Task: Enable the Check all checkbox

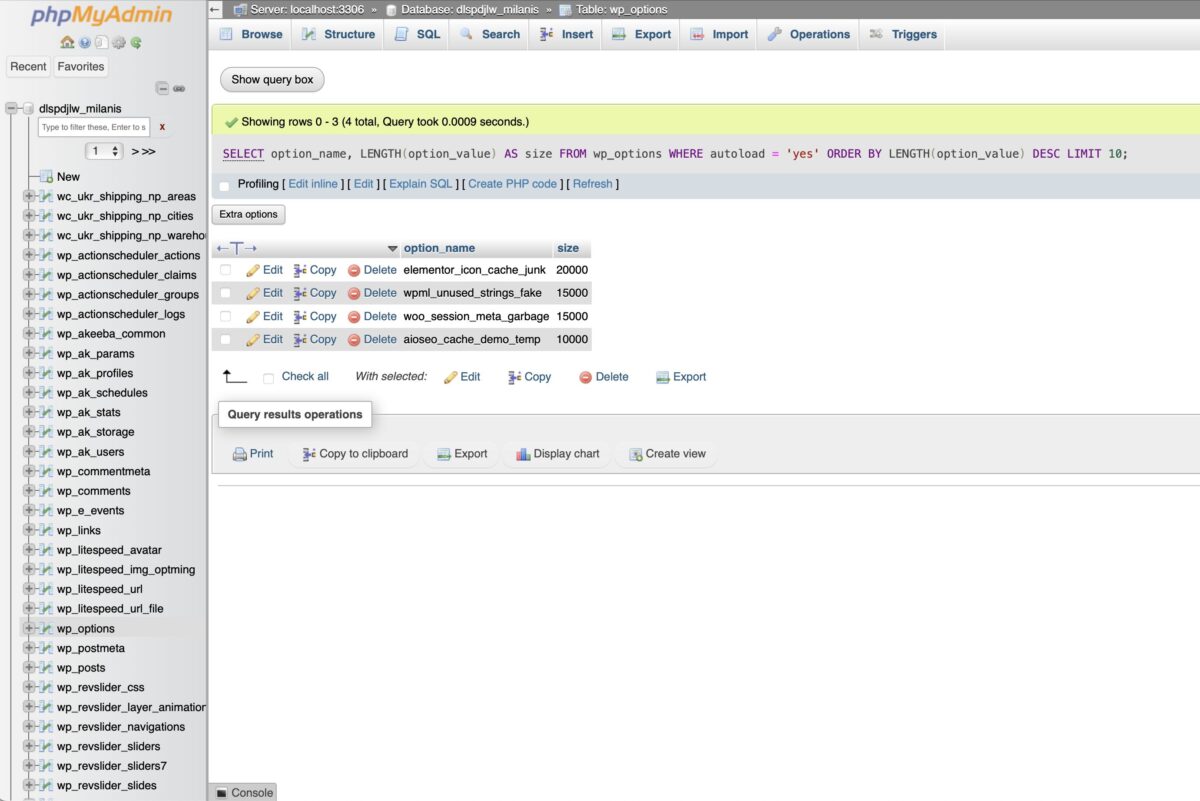Action: click(268, 378)
